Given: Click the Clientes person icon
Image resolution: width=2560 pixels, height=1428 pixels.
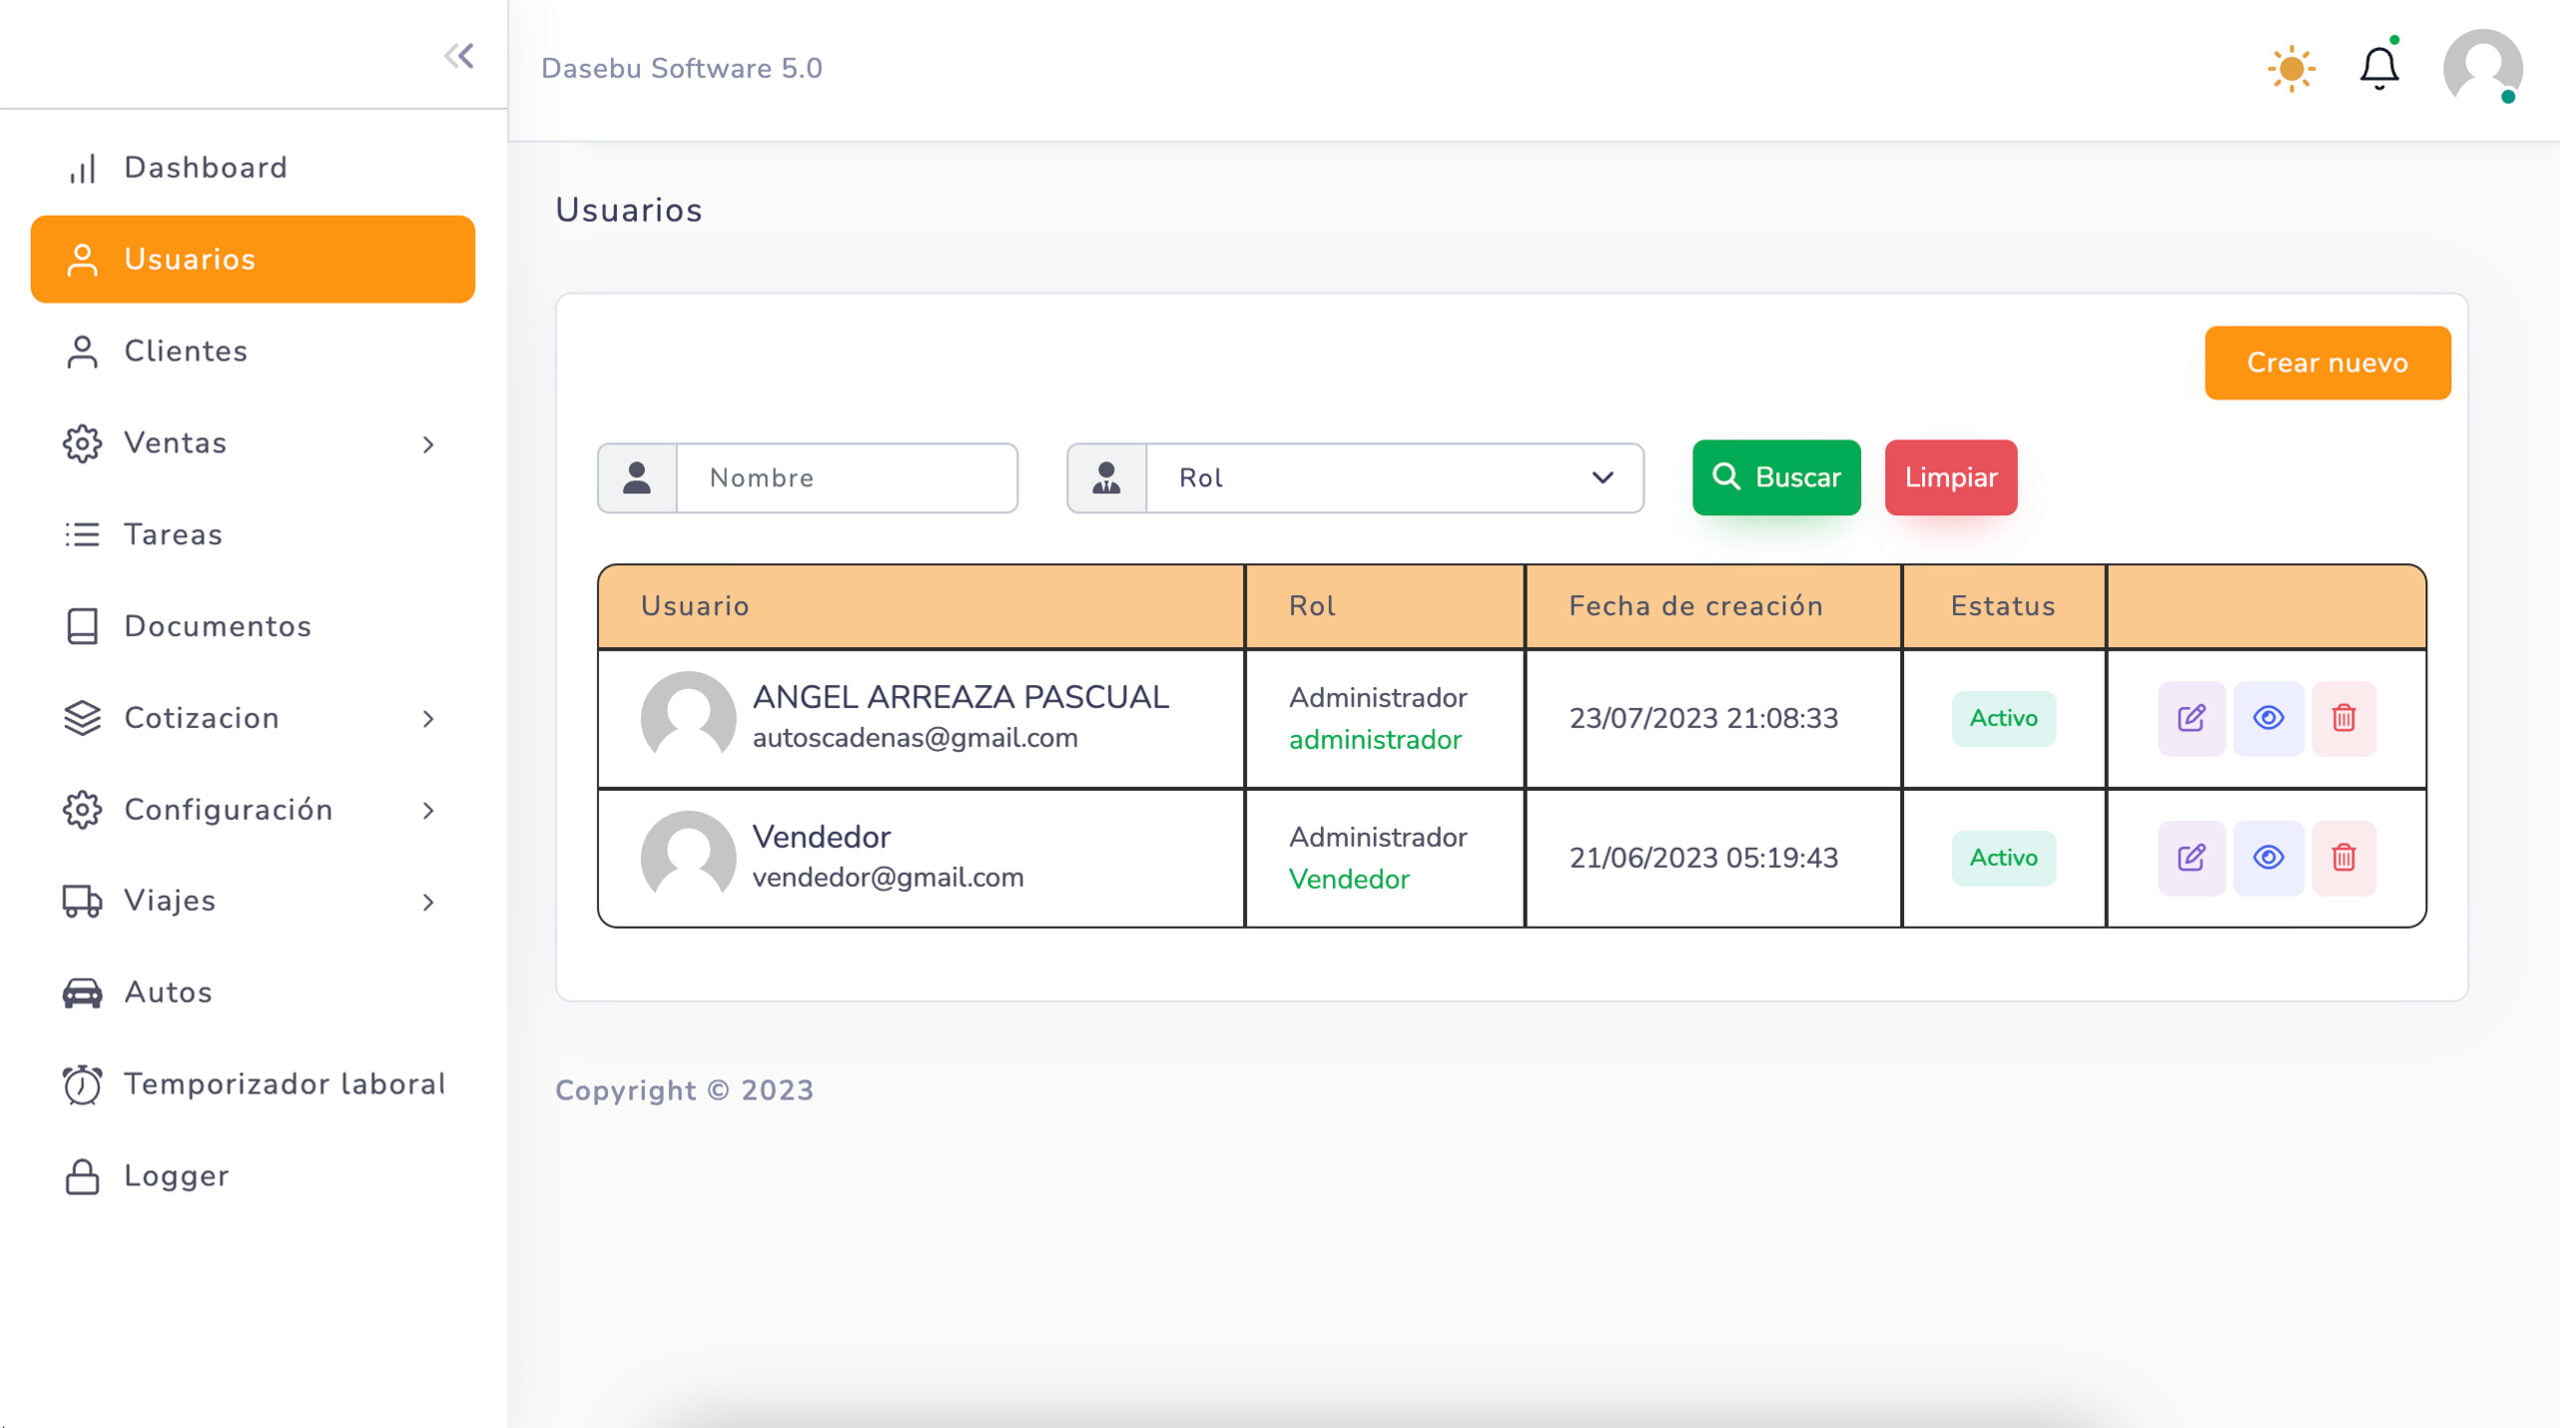Looking at the screenshot, I should (x=82, y=352).
